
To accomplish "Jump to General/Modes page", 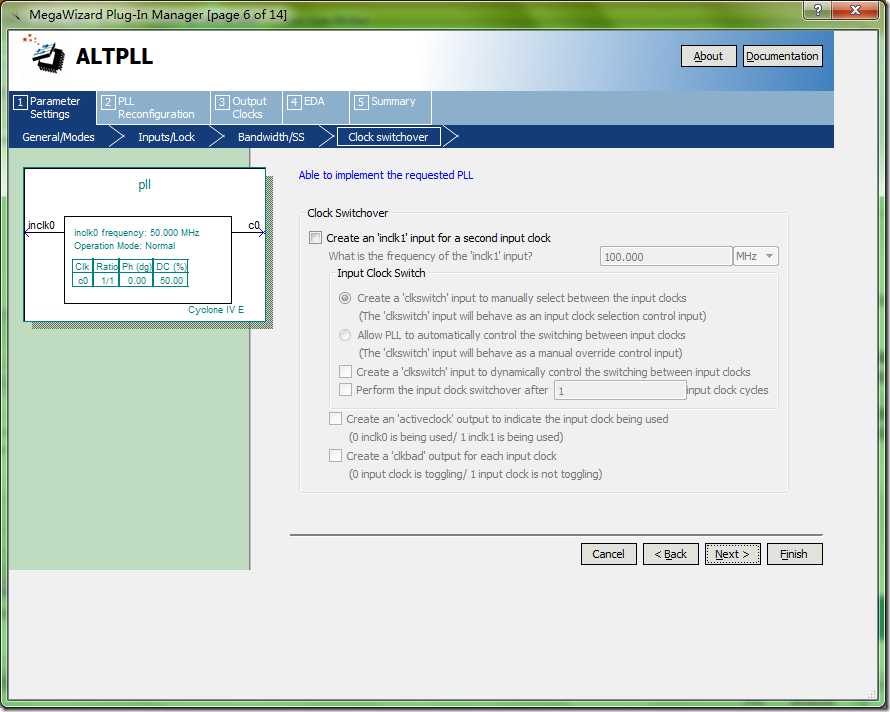I will pos(58,137).
